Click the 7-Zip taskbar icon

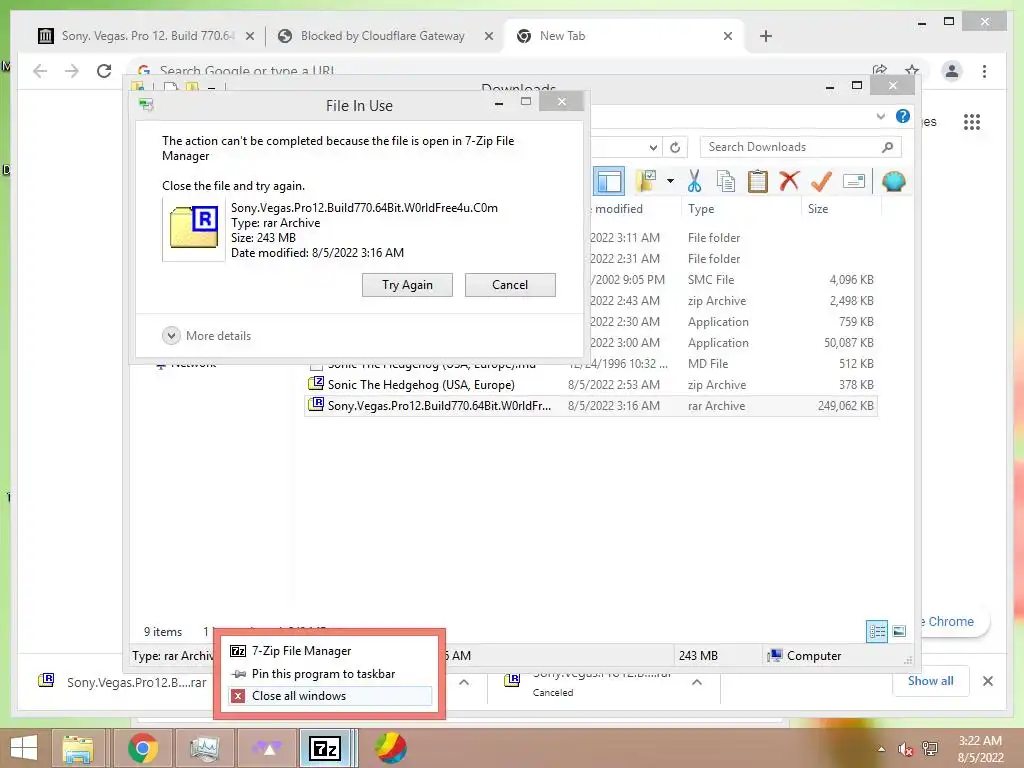click(326, 748)
